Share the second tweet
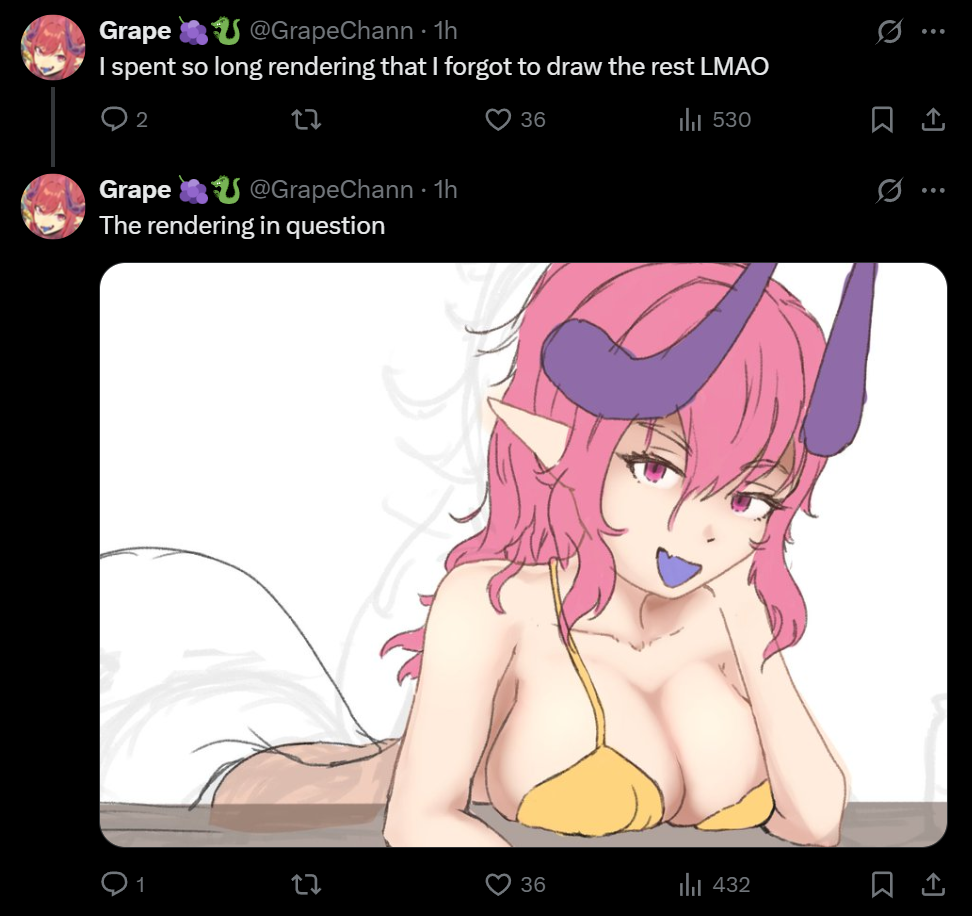Viewport: 972px width, 916px height. click(x=933, y=884)
